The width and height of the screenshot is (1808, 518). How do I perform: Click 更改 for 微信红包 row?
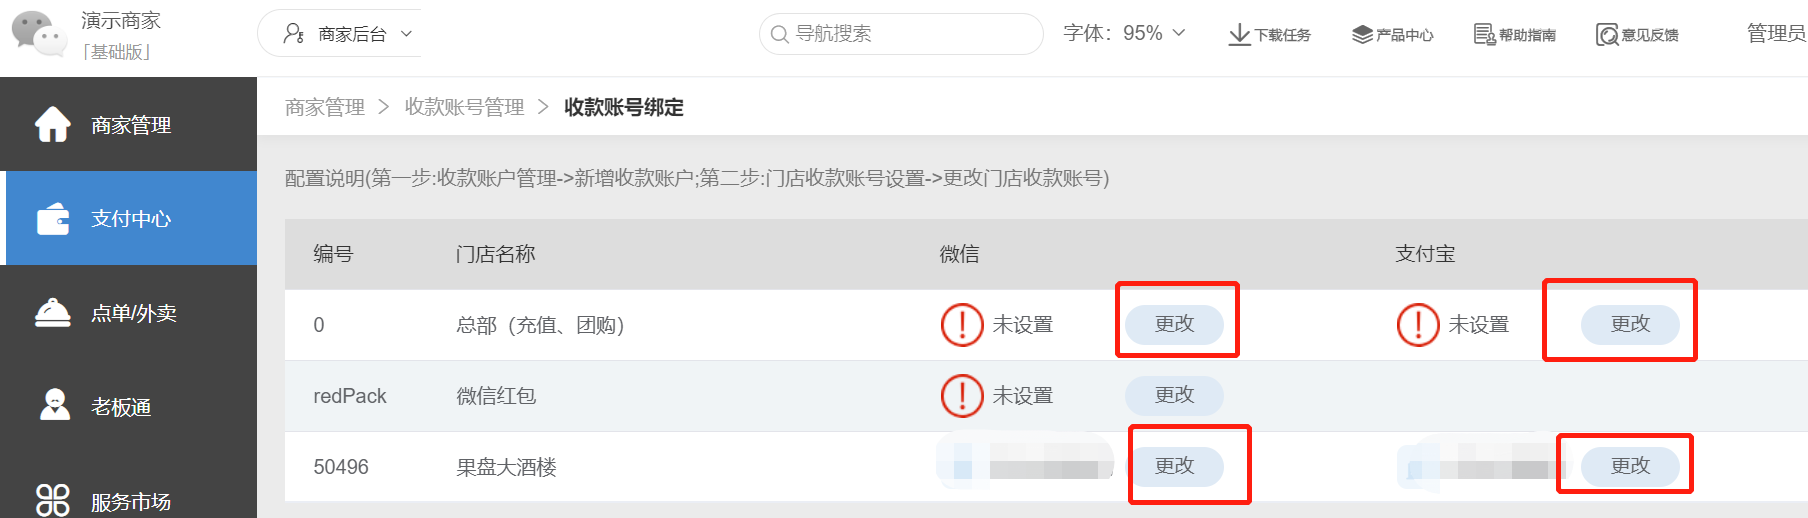[1174, 395]
